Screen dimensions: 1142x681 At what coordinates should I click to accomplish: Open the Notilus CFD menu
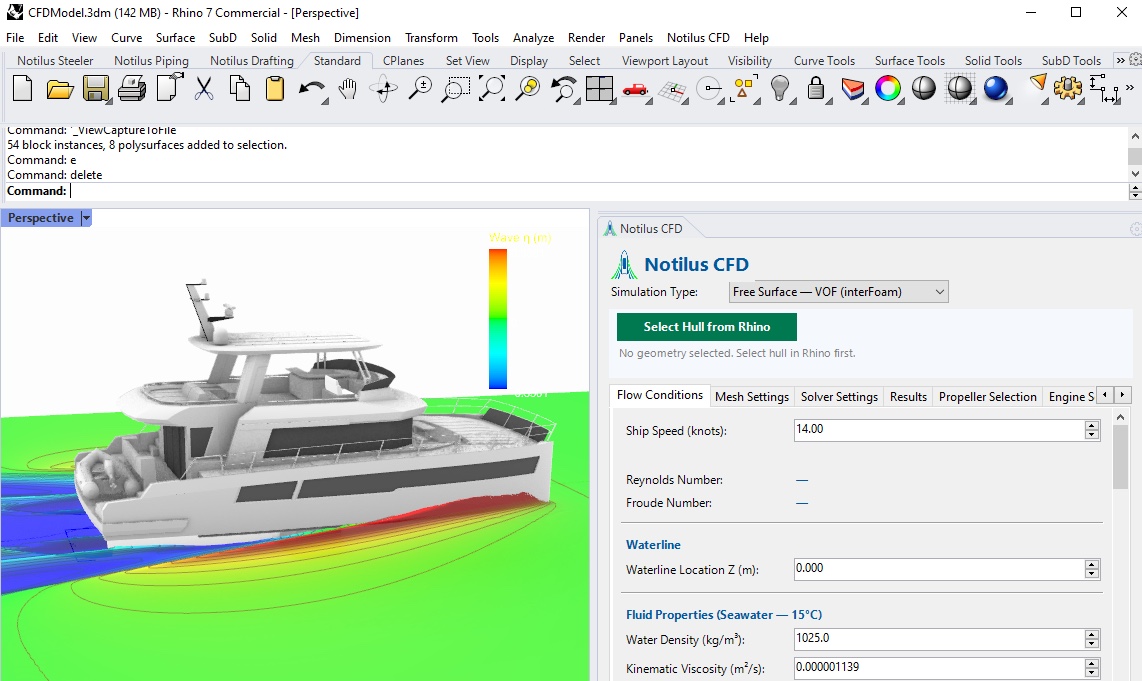(698, 38)
